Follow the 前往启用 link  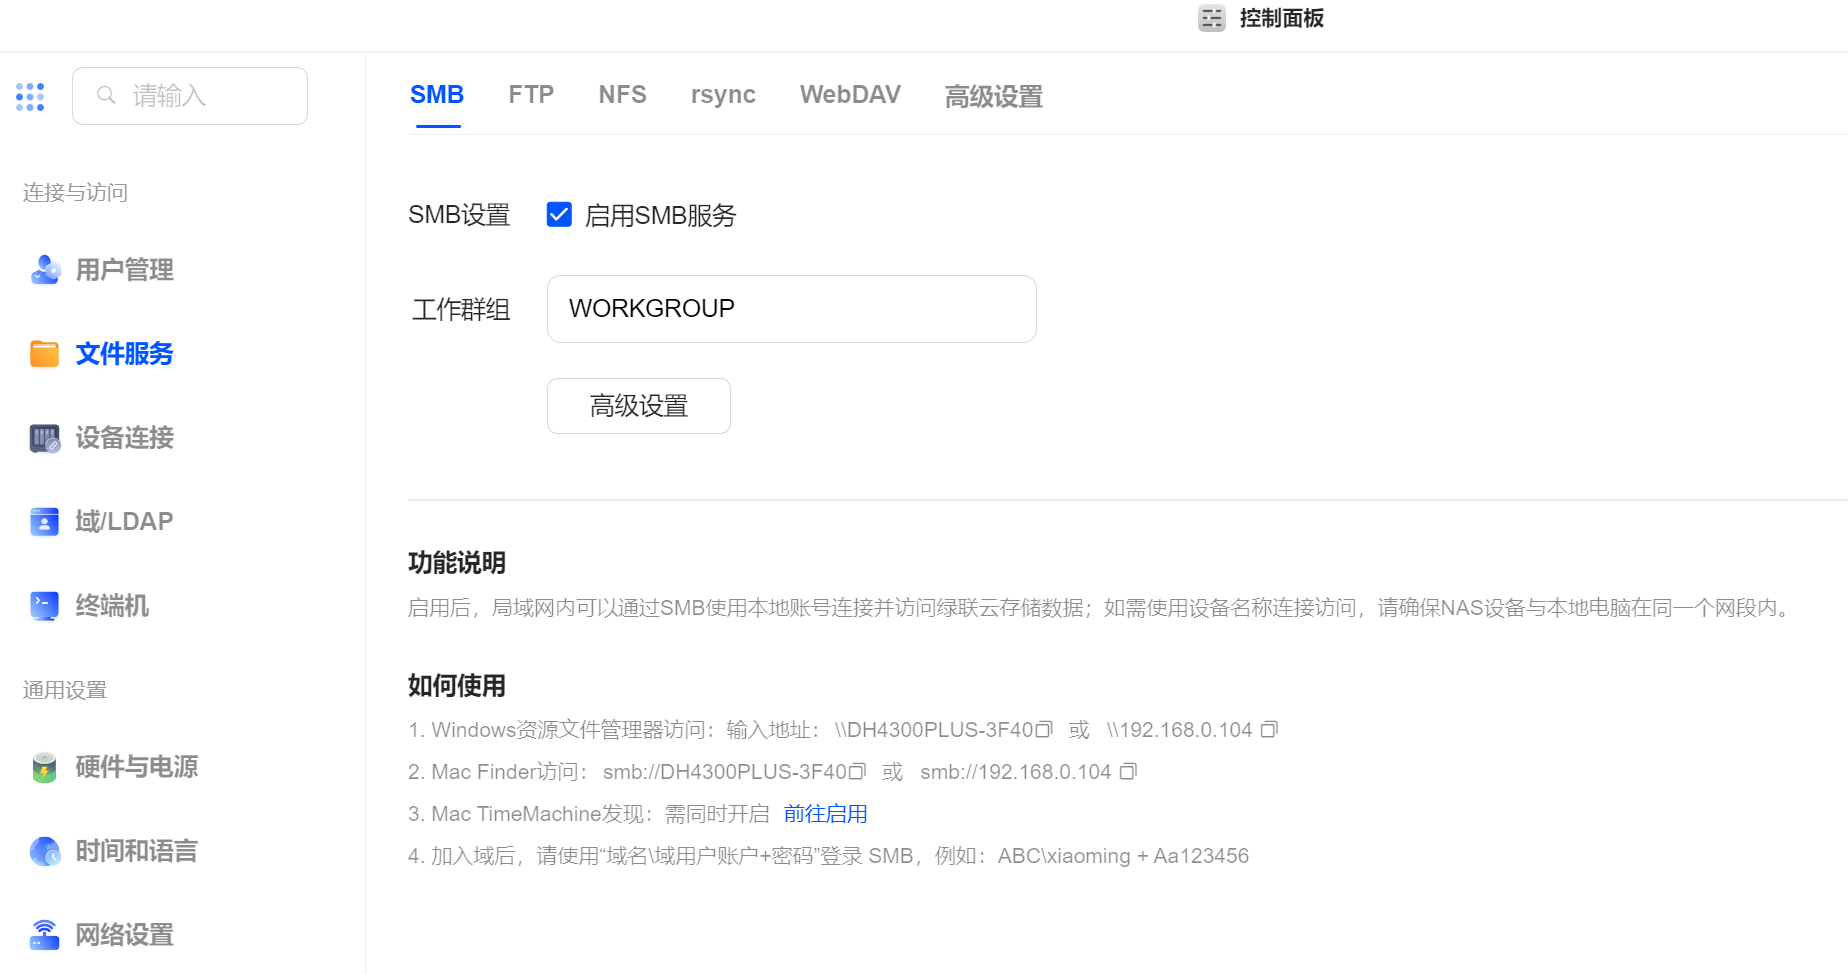[x=825, y=814]
